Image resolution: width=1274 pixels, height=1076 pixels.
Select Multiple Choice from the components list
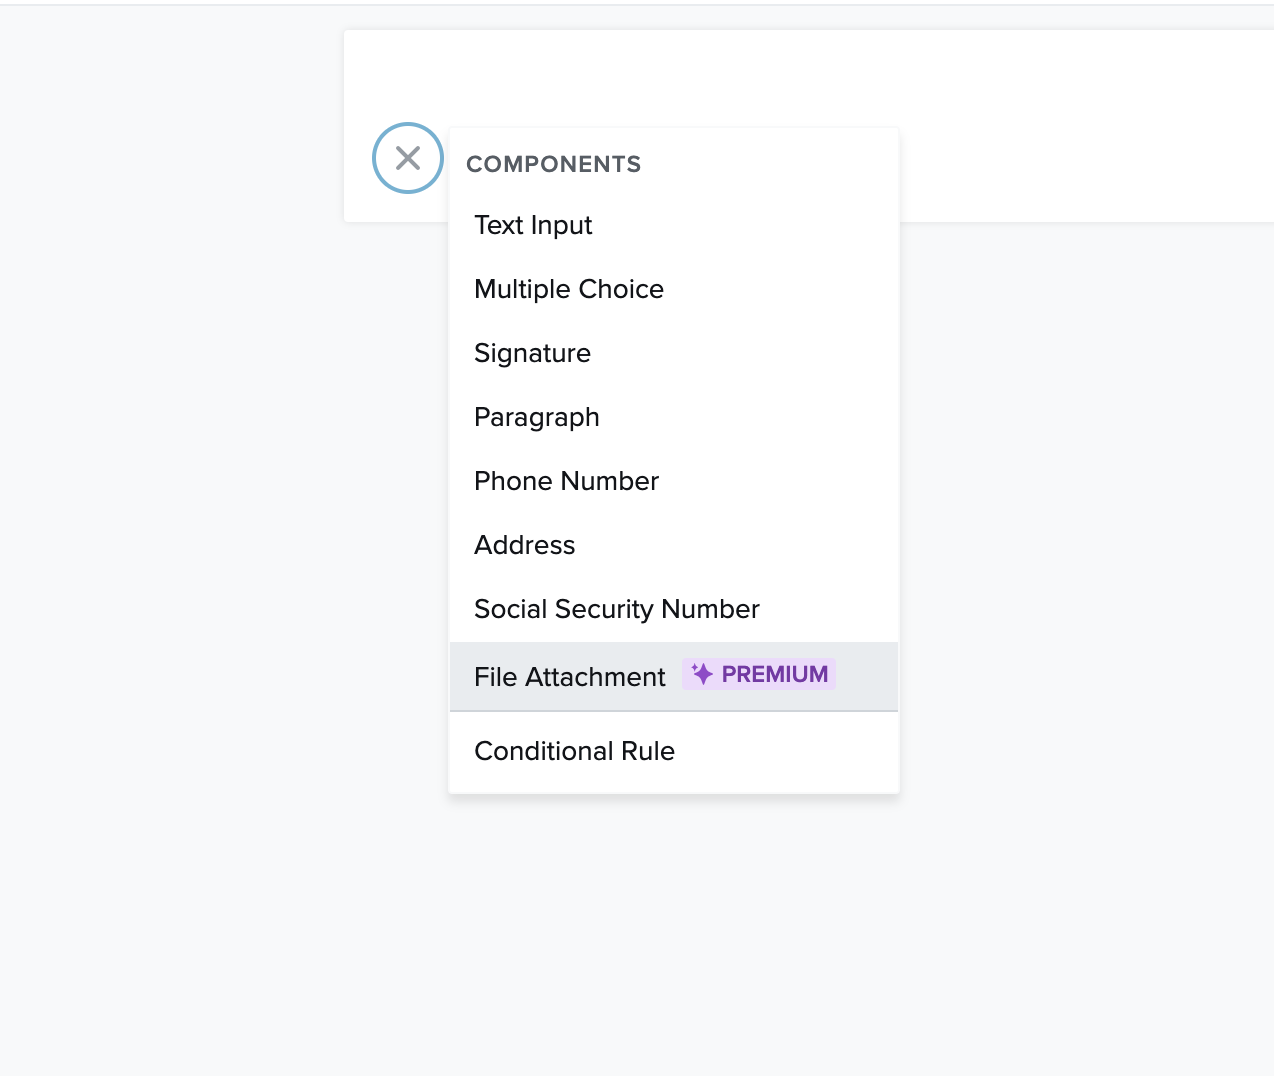568,289
